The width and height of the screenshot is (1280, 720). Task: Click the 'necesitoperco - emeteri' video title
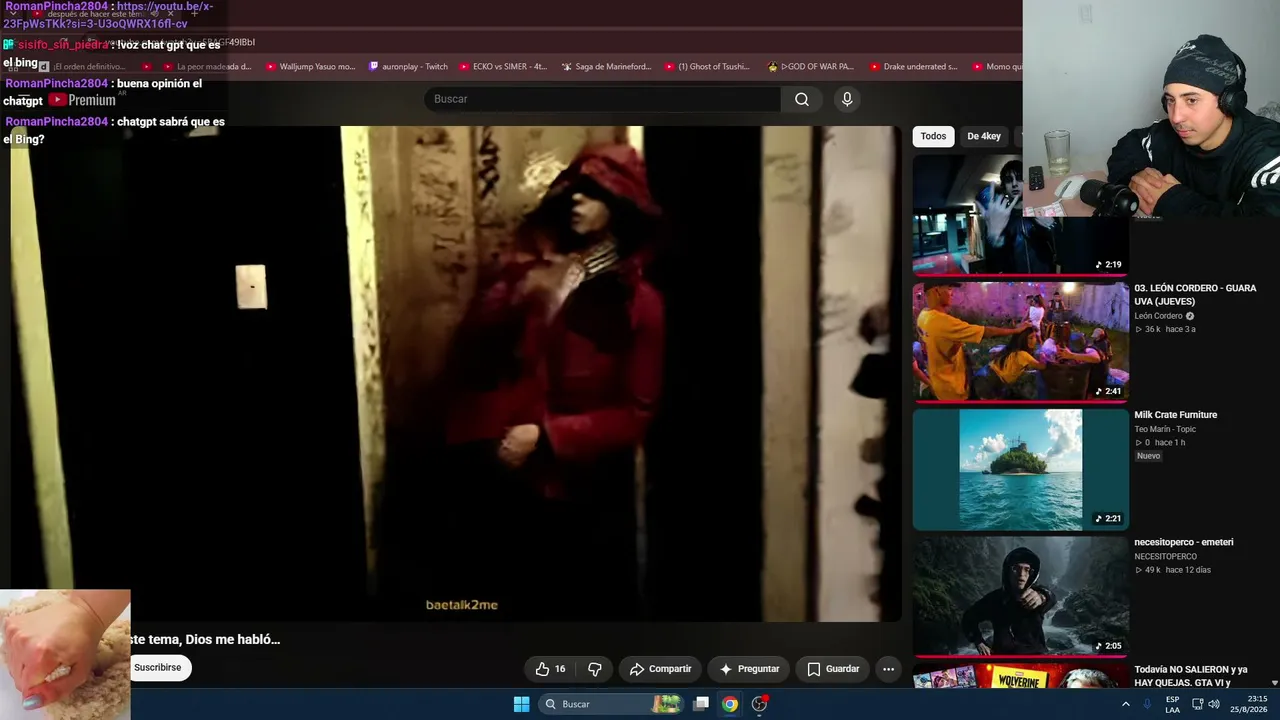[x=1183, y=542]
